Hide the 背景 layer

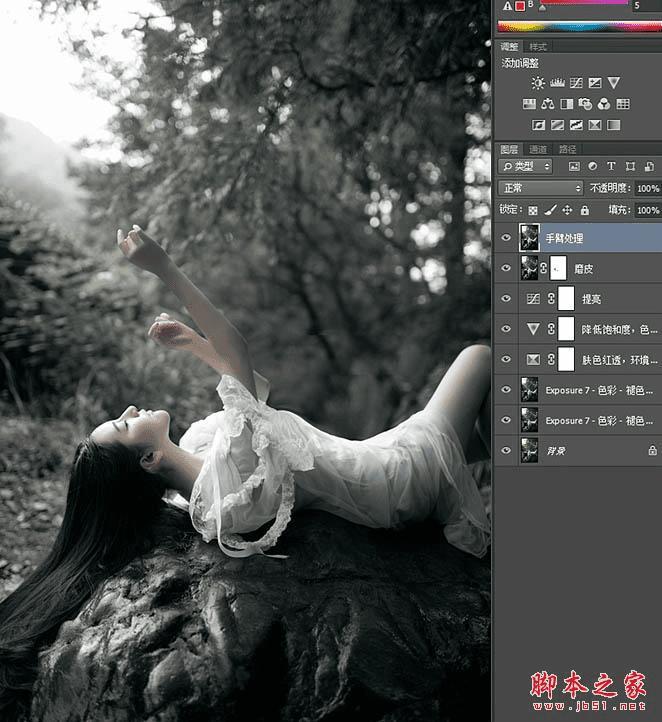[506, 450]
